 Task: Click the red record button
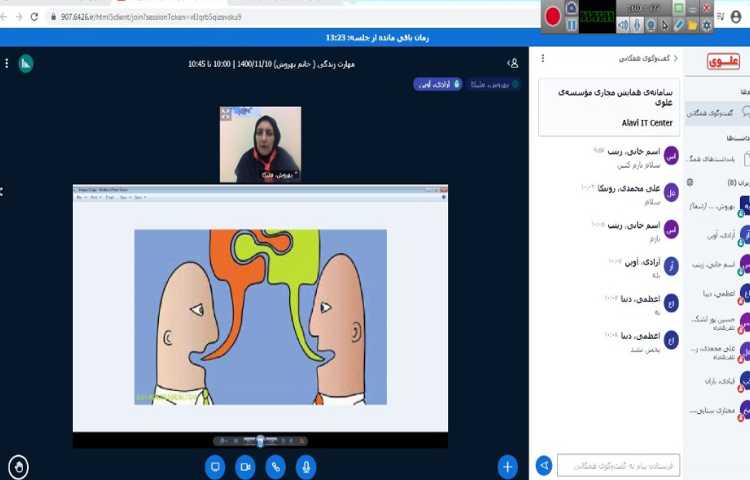point(552,16)
